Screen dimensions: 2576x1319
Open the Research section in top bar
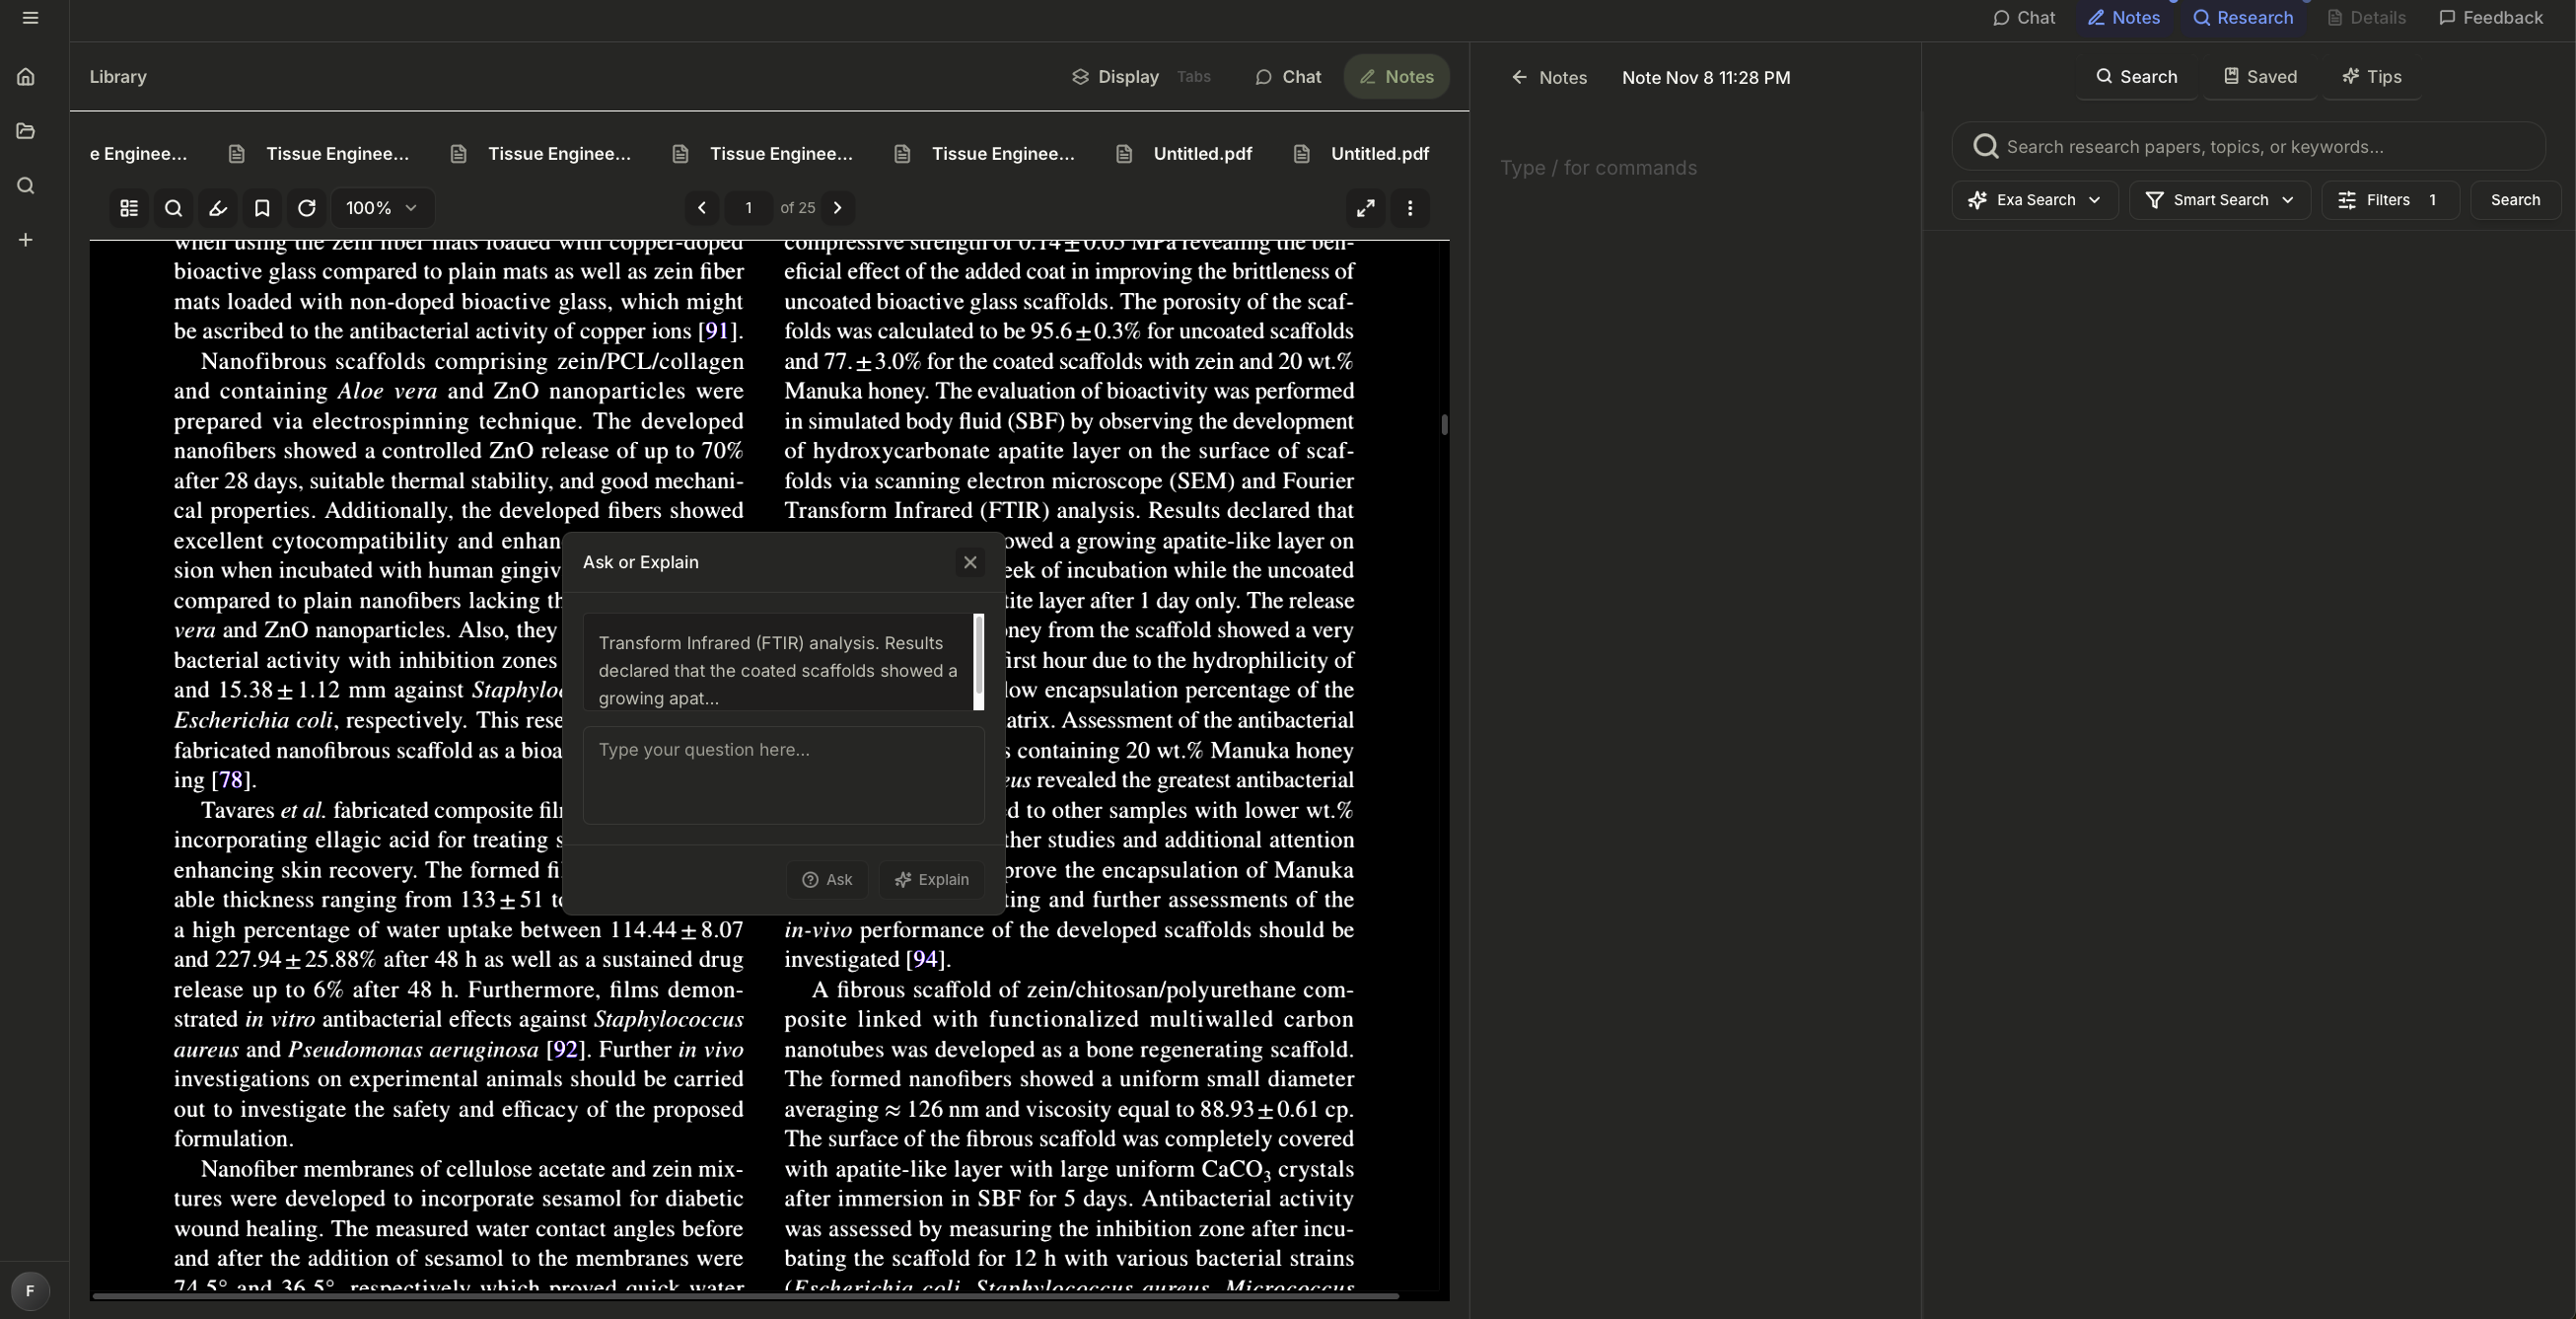point(2243,17)
